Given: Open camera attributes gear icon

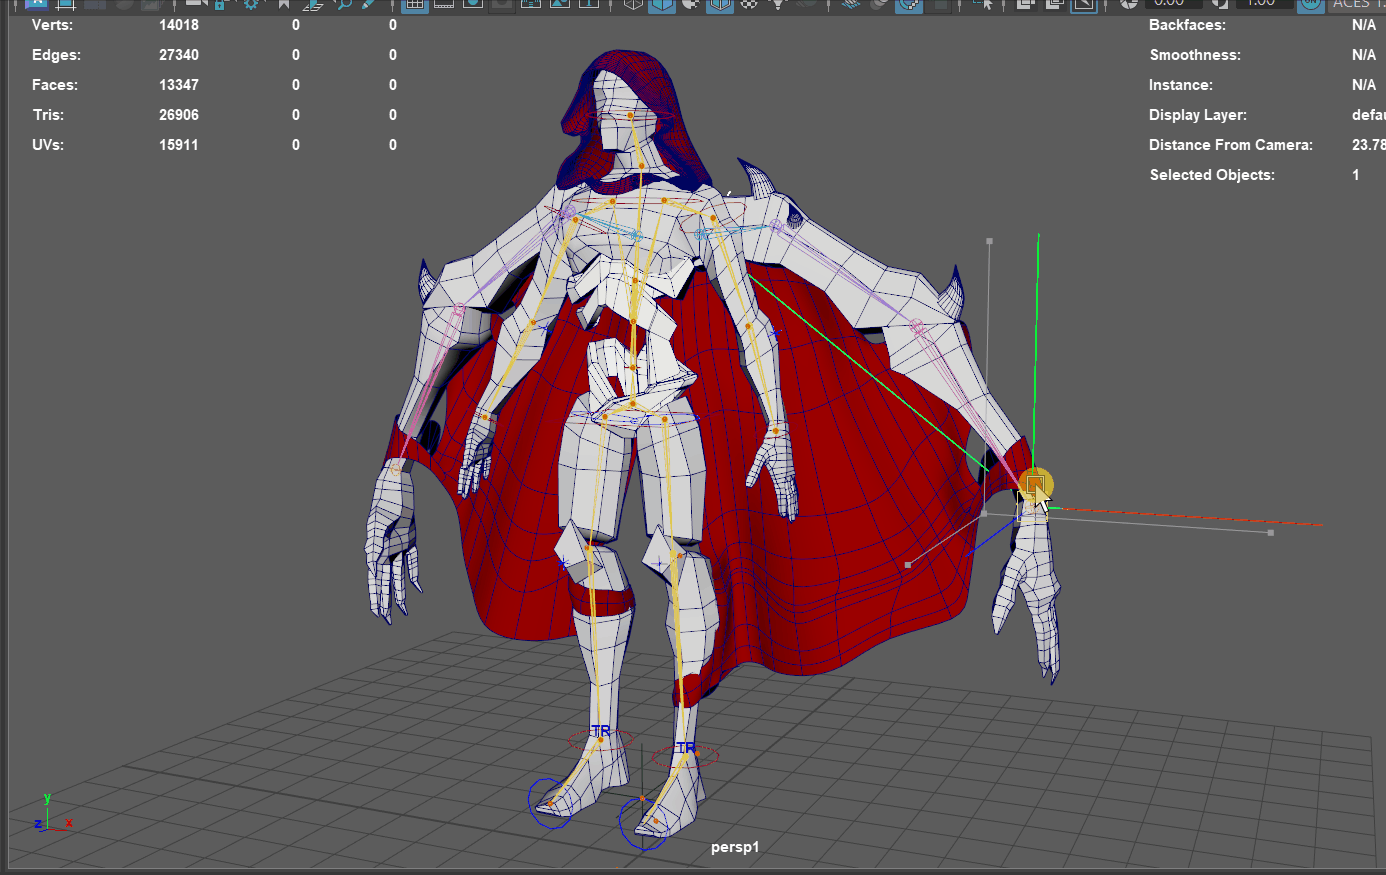Looking at the screenshot, I should coord(251,4).
